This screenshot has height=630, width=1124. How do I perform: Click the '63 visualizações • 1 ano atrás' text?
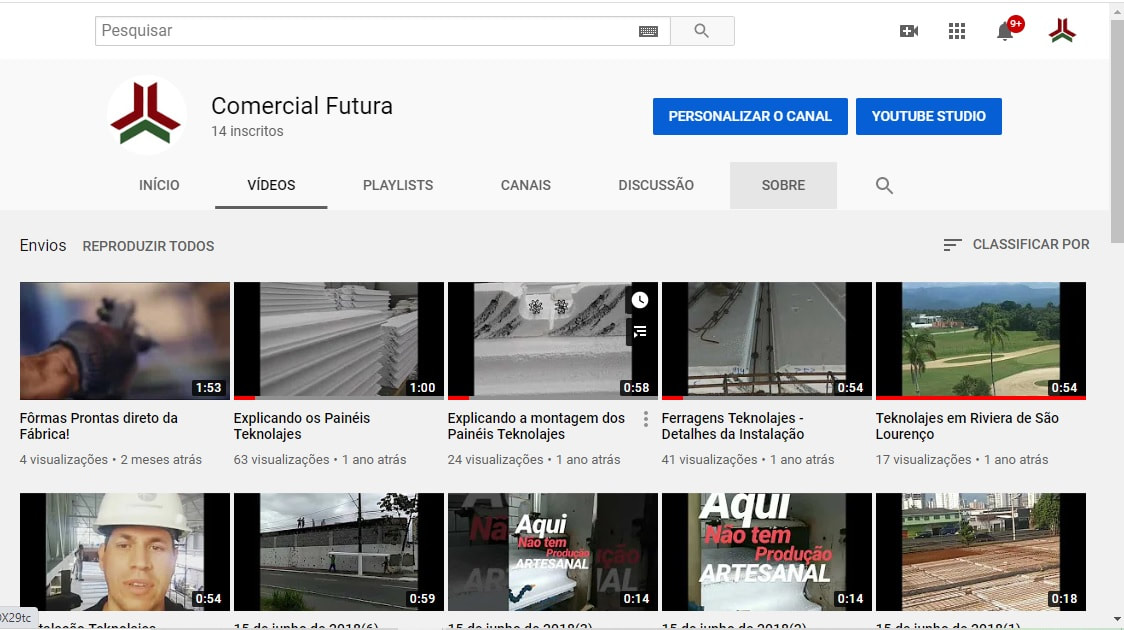320,459
